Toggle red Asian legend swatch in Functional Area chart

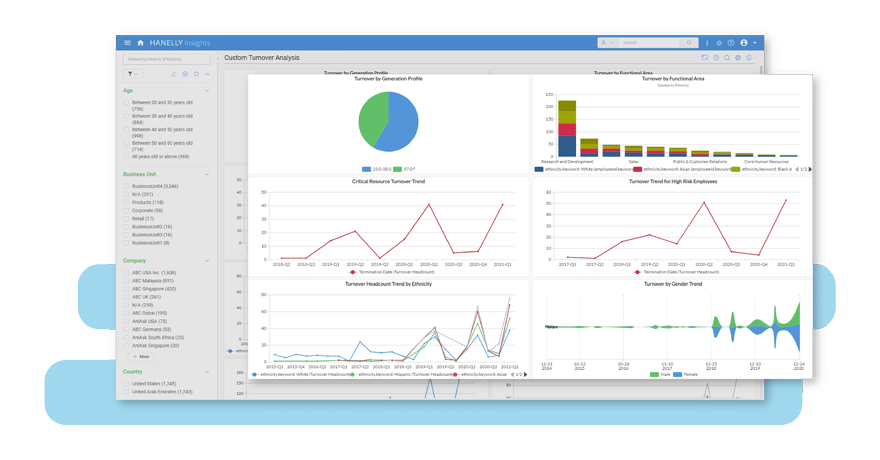[638, 169]
